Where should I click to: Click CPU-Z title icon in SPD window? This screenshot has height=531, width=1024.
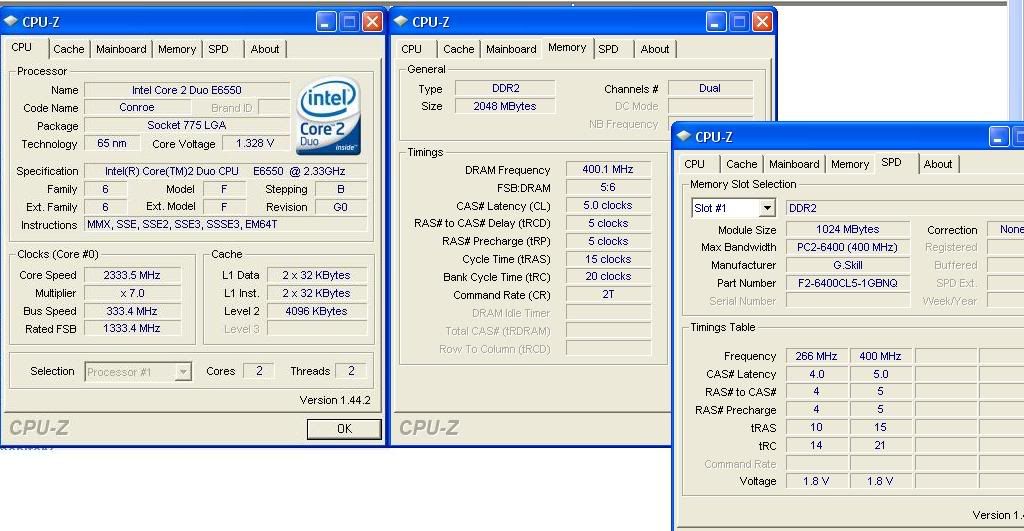(684, 137)
